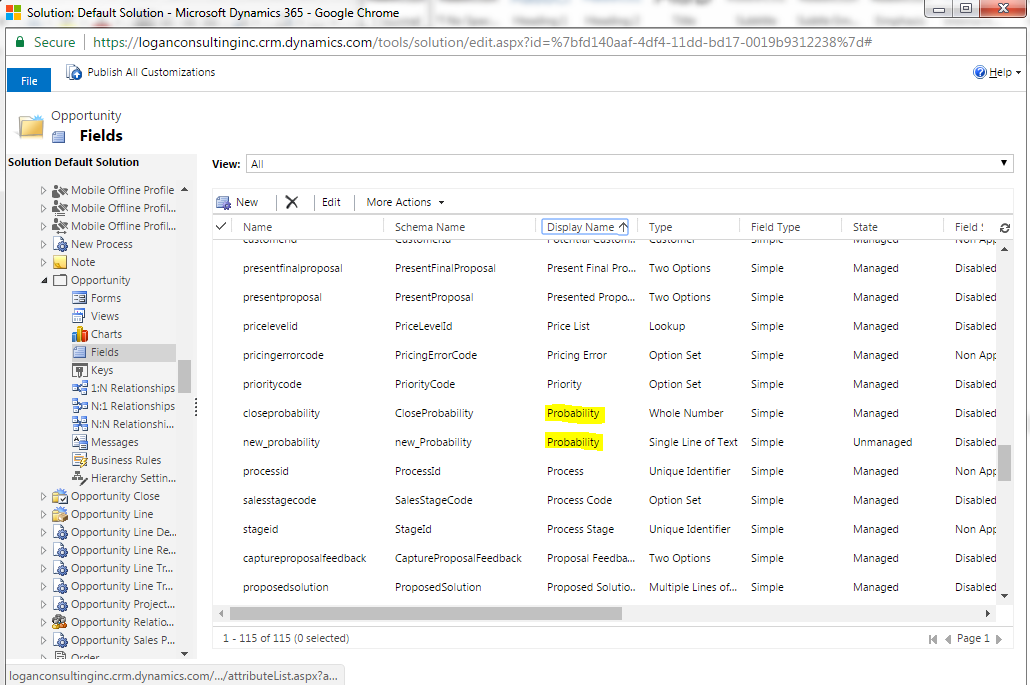Click the Help question mark icon
The image size is (1030, 685).
pos(980,73)
